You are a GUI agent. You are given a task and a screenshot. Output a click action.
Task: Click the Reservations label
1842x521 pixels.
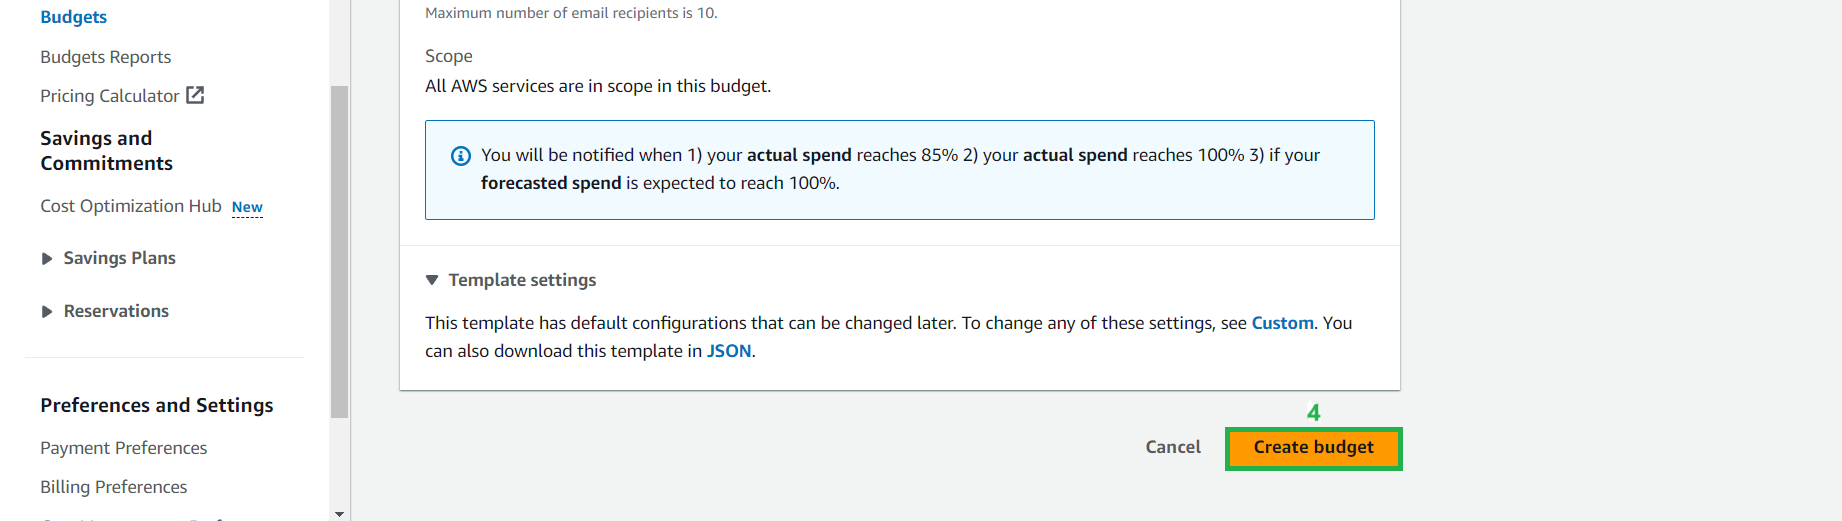(x=116, y=311)
